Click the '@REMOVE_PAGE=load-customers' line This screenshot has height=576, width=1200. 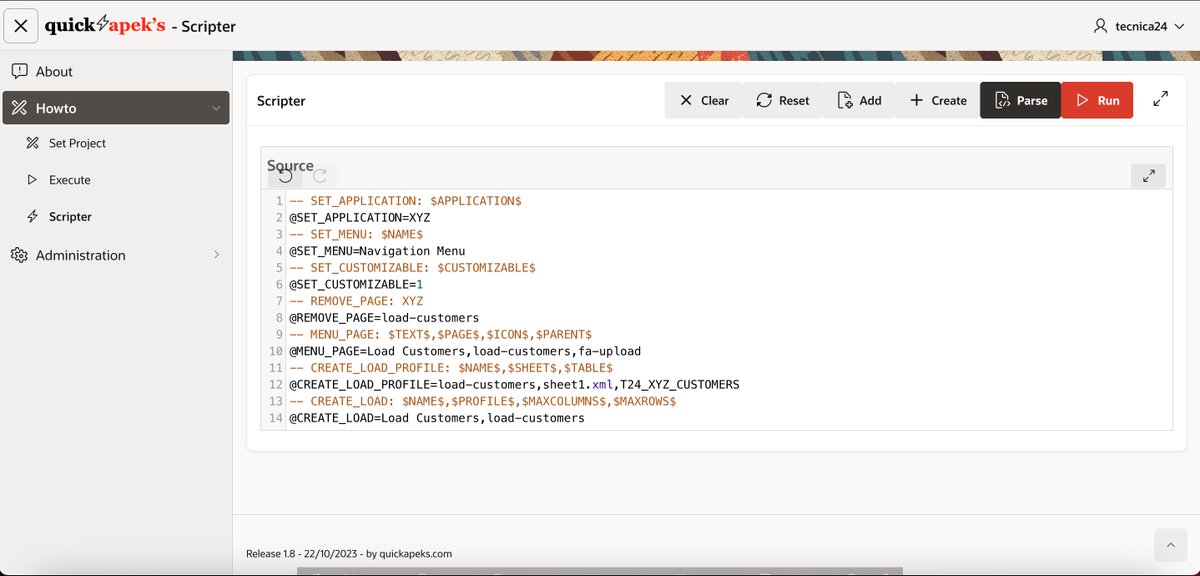point(384,318)
